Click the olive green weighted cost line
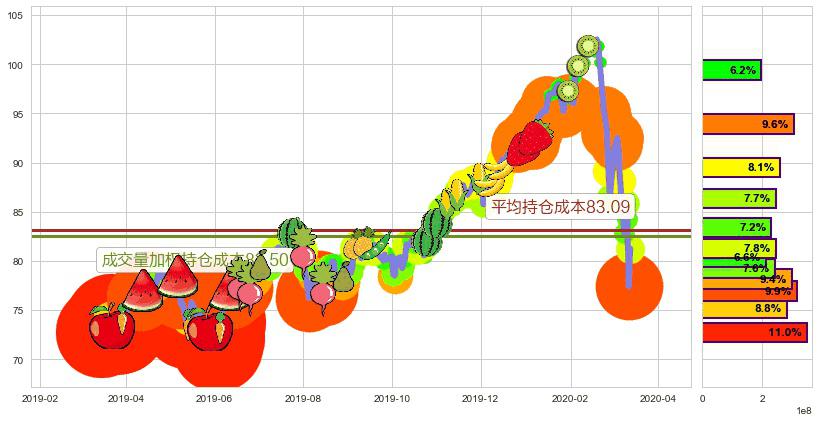 coord(361,237)
